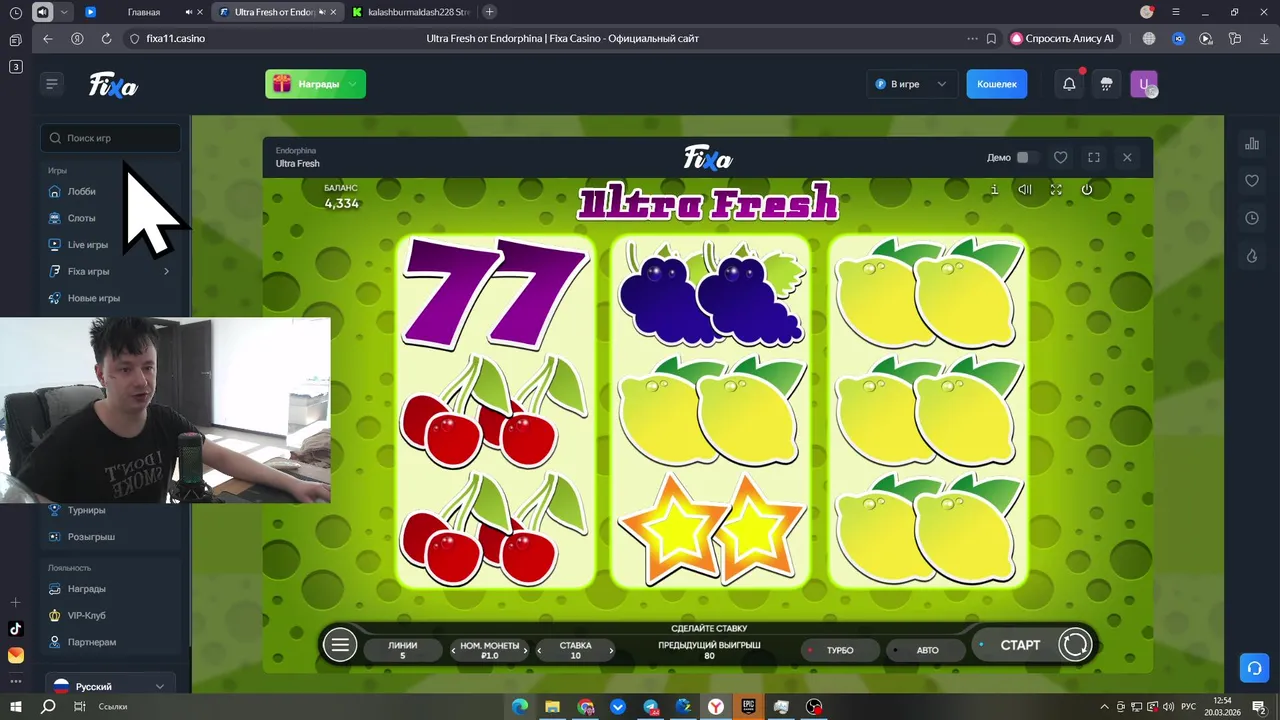Toggle the Demo mode switch
The image size is (1280, 720).
[1027, 157]
